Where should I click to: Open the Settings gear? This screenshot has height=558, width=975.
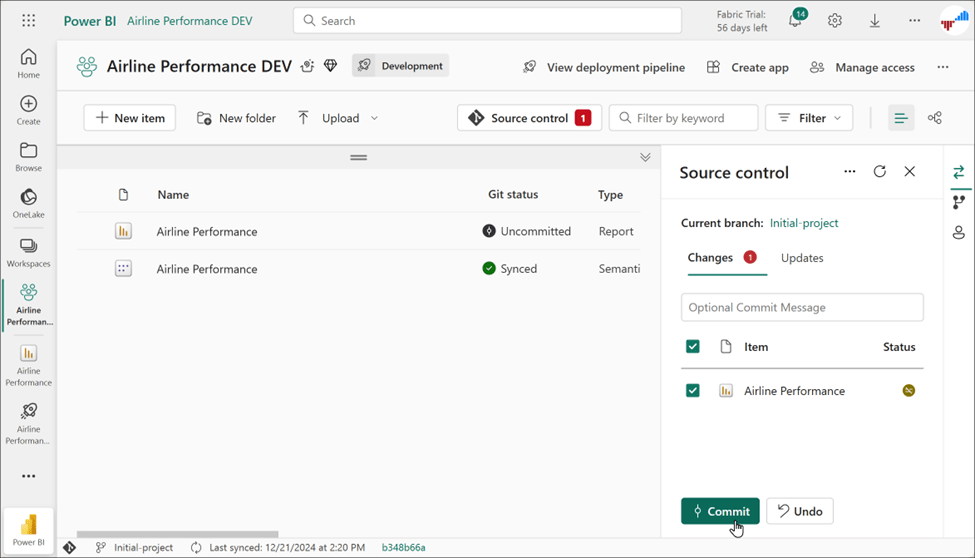click(834, 21)
